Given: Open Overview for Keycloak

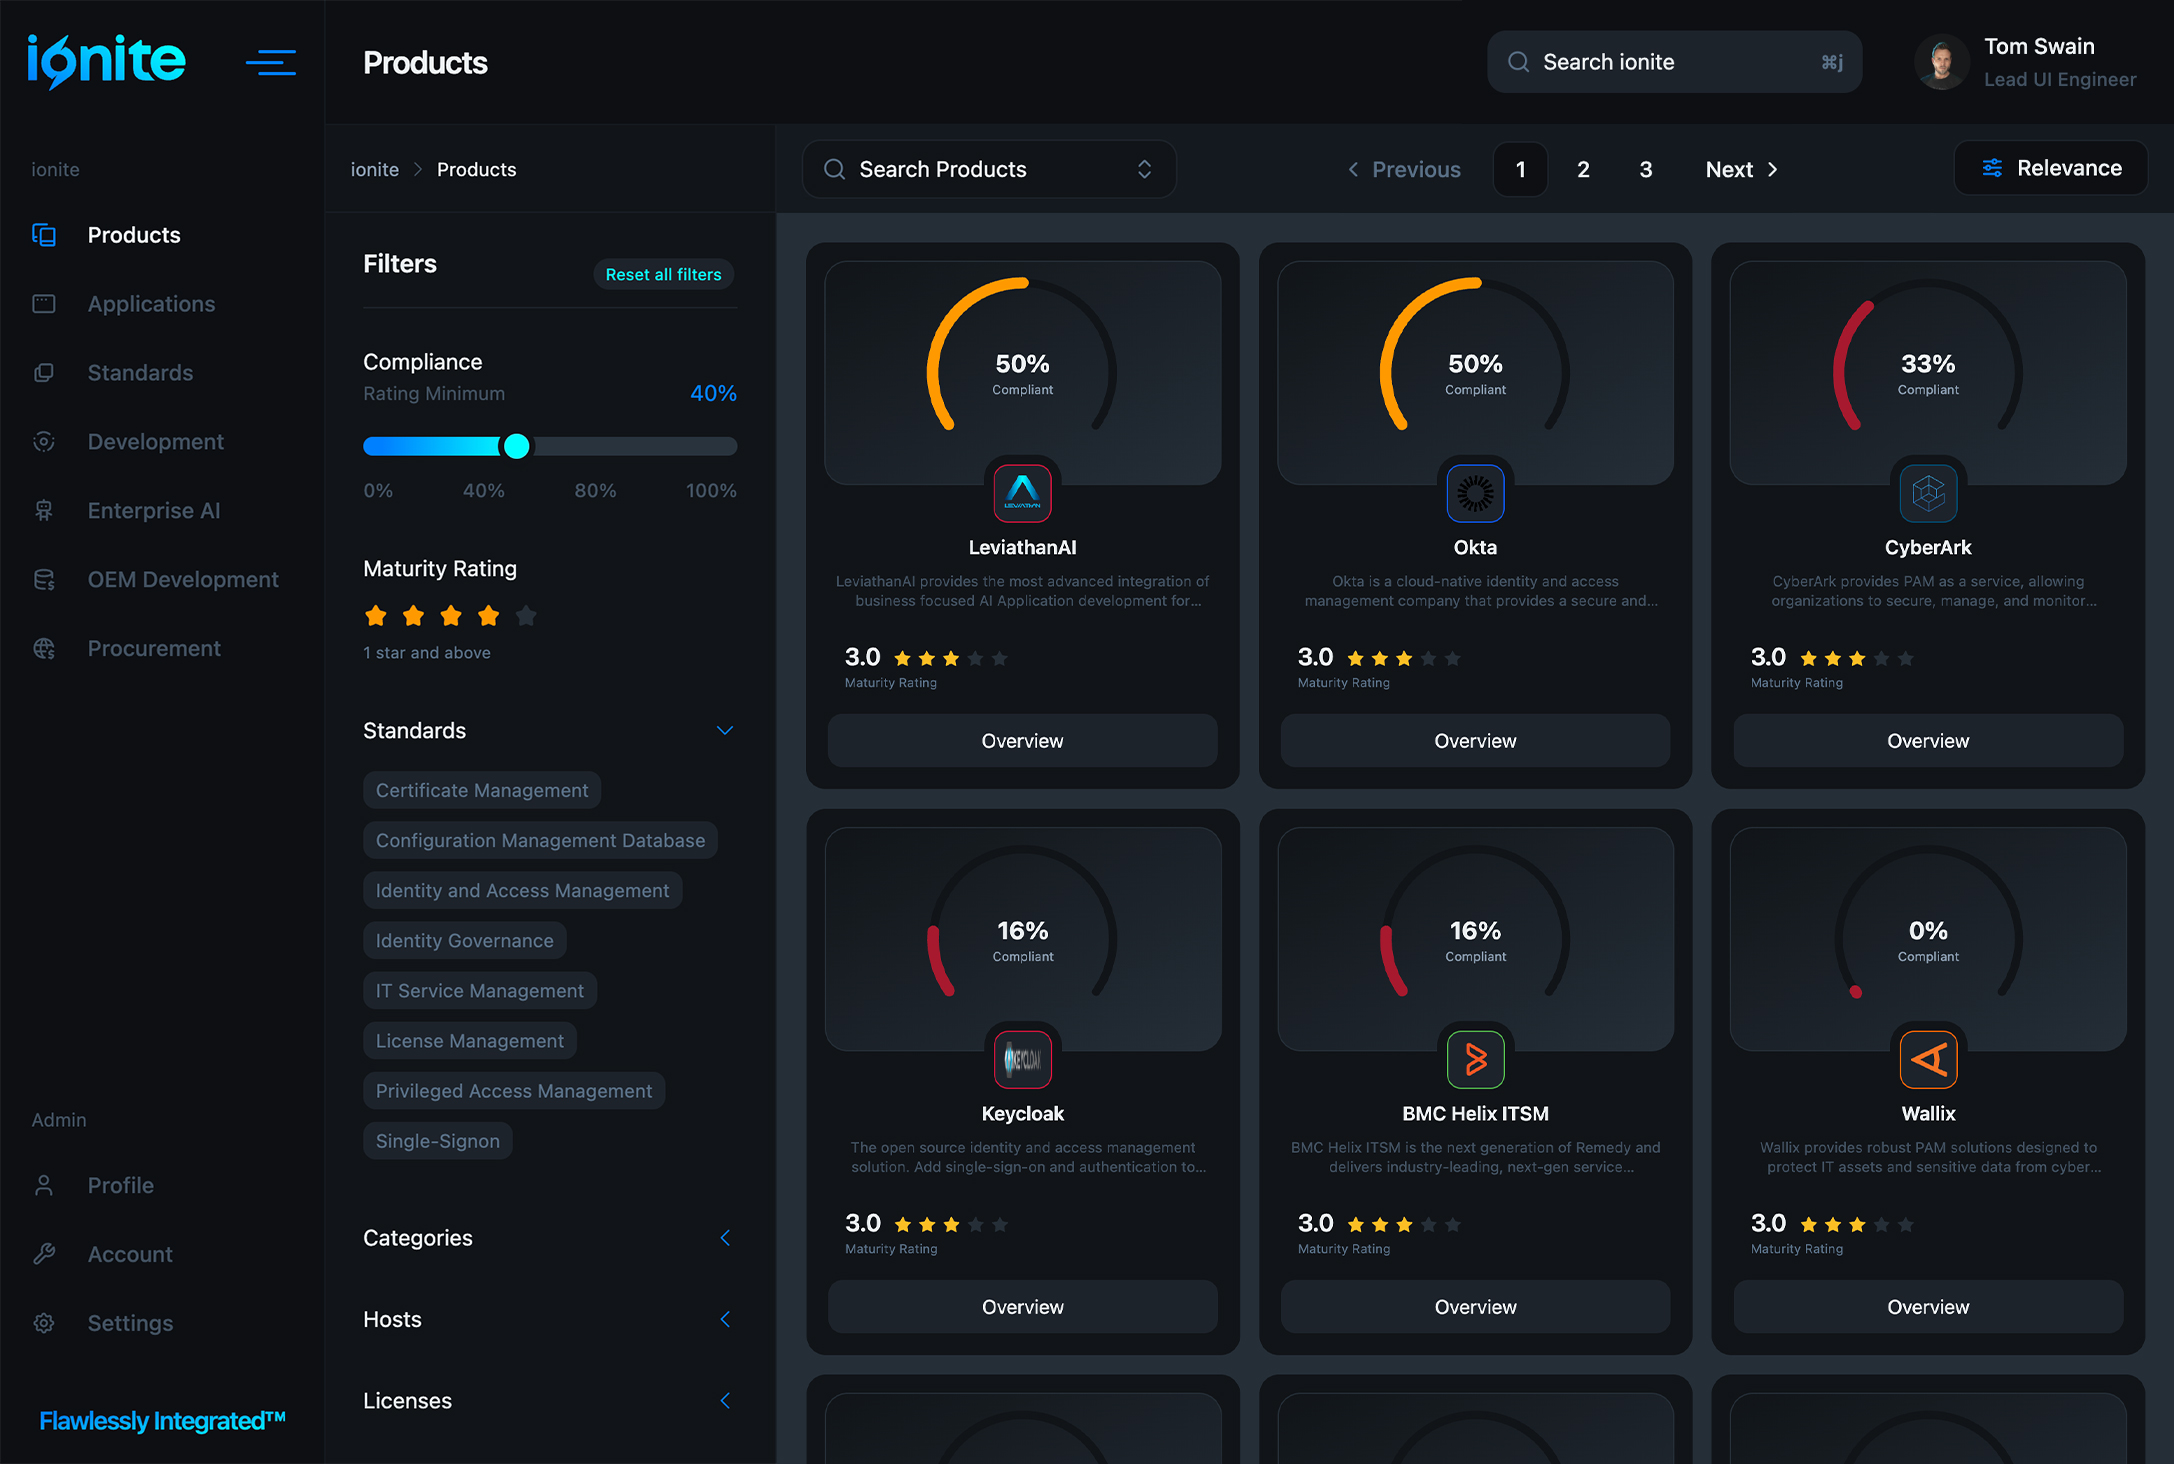Looking at the screenshot, I should click(x=1022, y=1306).
